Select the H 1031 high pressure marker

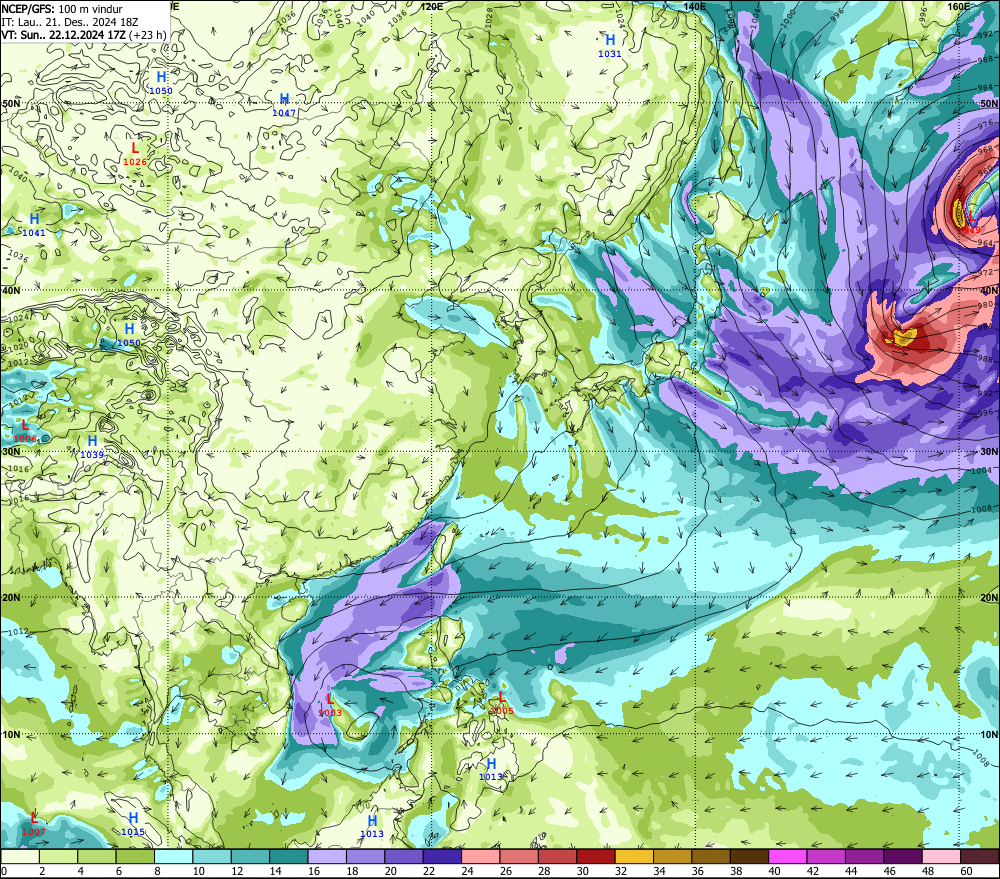[610, 46]
